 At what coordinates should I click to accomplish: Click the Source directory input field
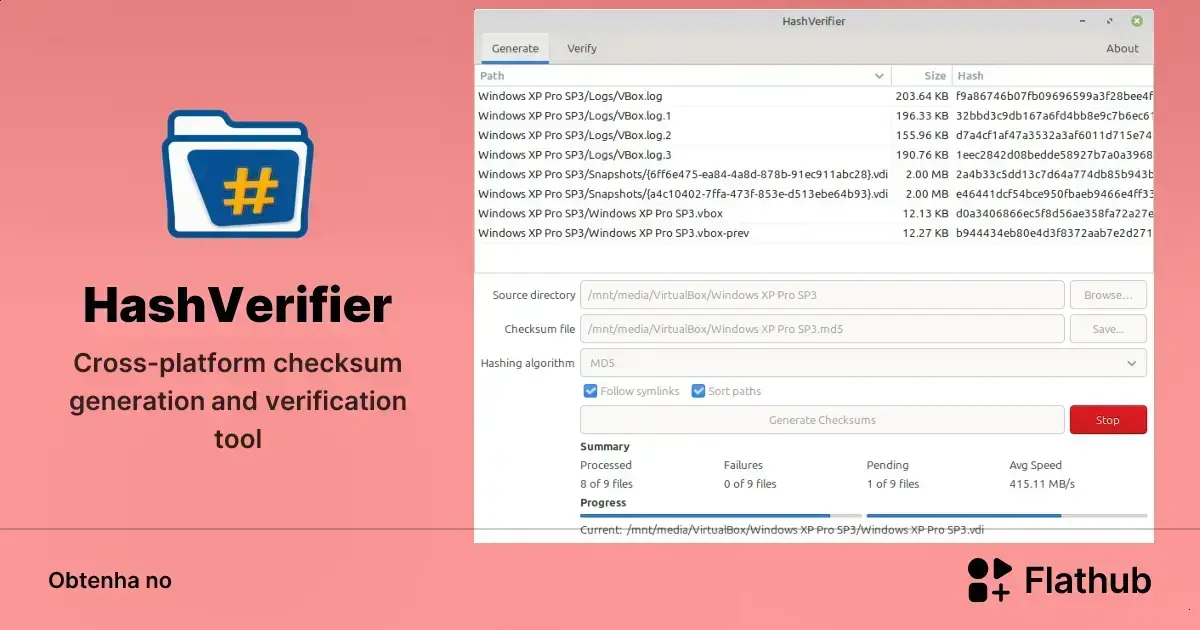click(822, 295)
